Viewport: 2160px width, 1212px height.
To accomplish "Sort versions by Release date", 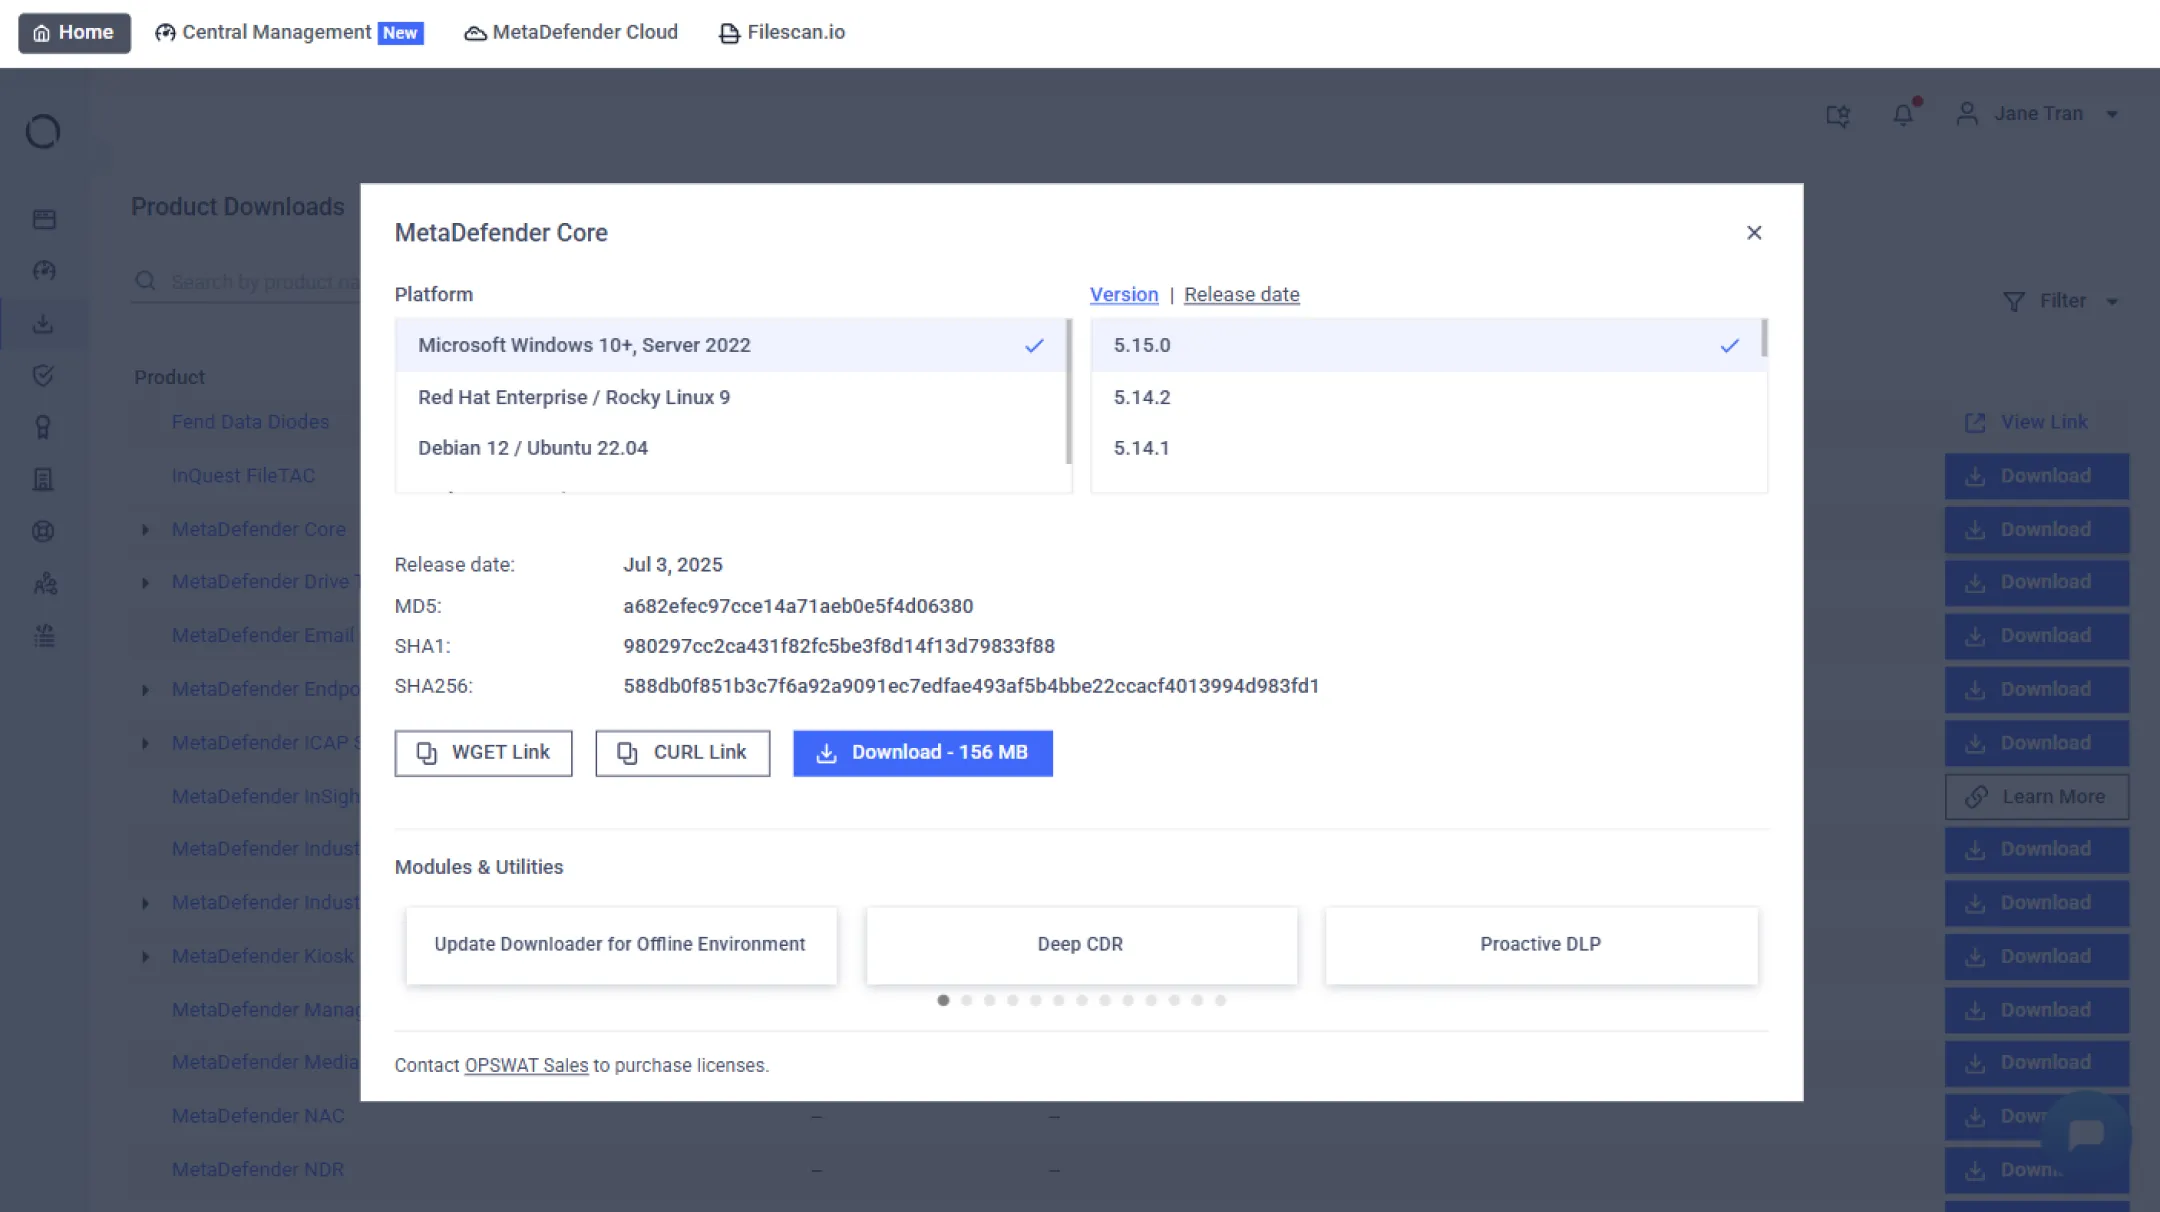I will tap(1241, 295).
